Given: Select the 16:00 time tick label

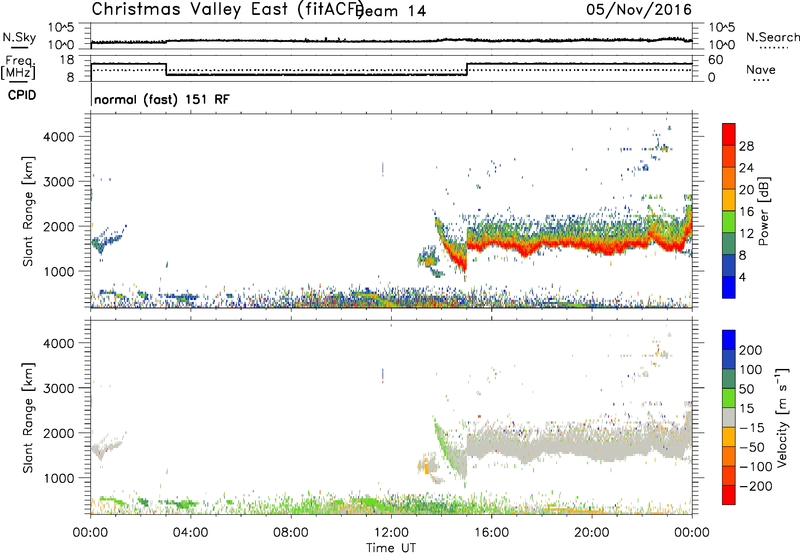Looking at the screenshot, I should pyautogui.click(x=491, y=533).
